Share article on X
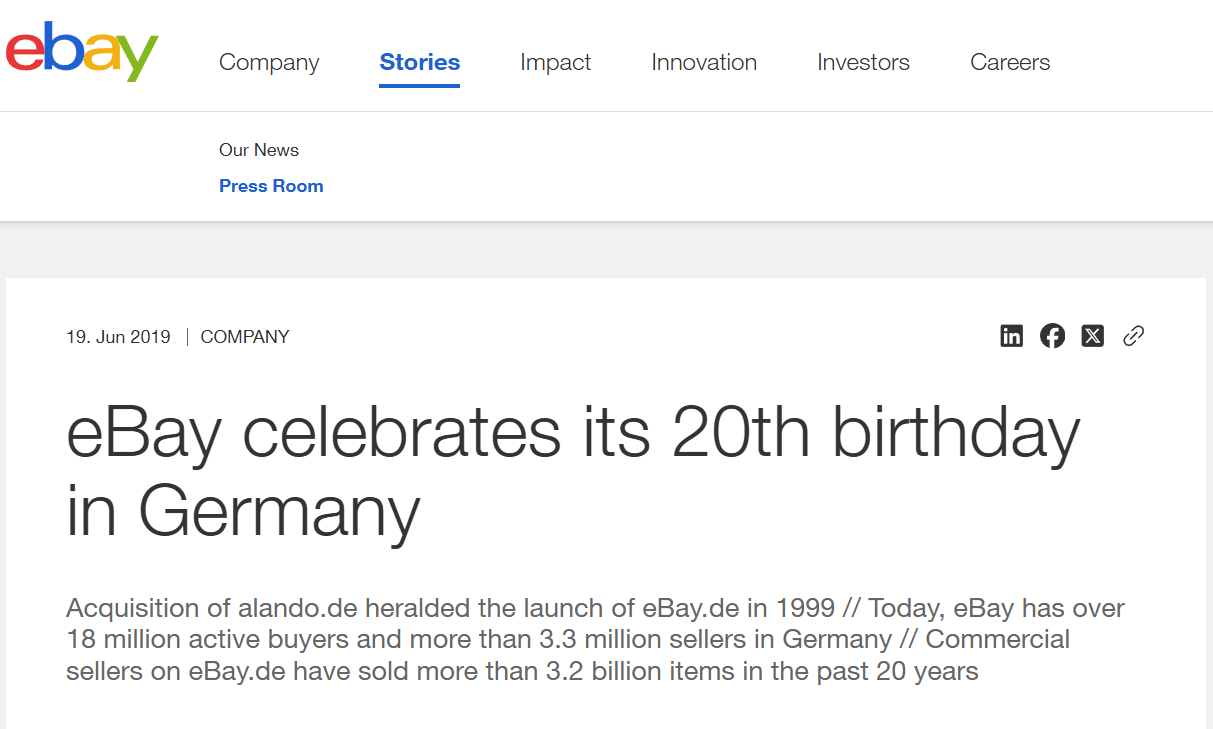This screenshot has height=729, width=1213. (x=1093, y=336)
